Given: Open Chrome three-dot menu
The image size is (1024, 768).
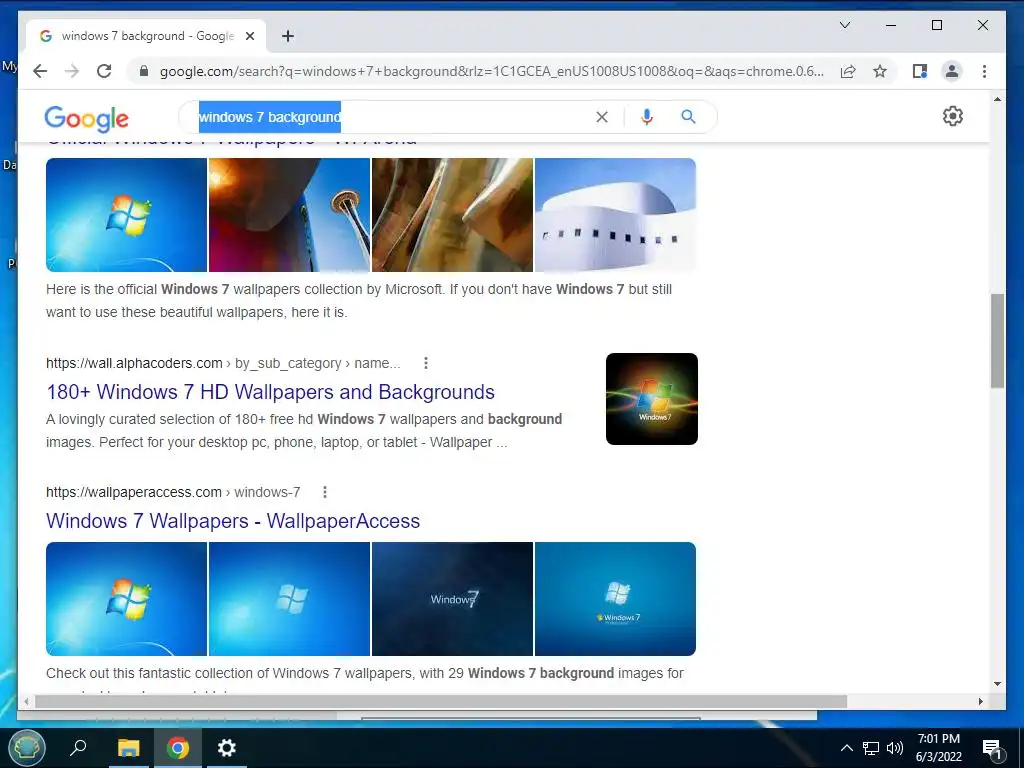Looking at the screenshot, I should coord(984,71).
